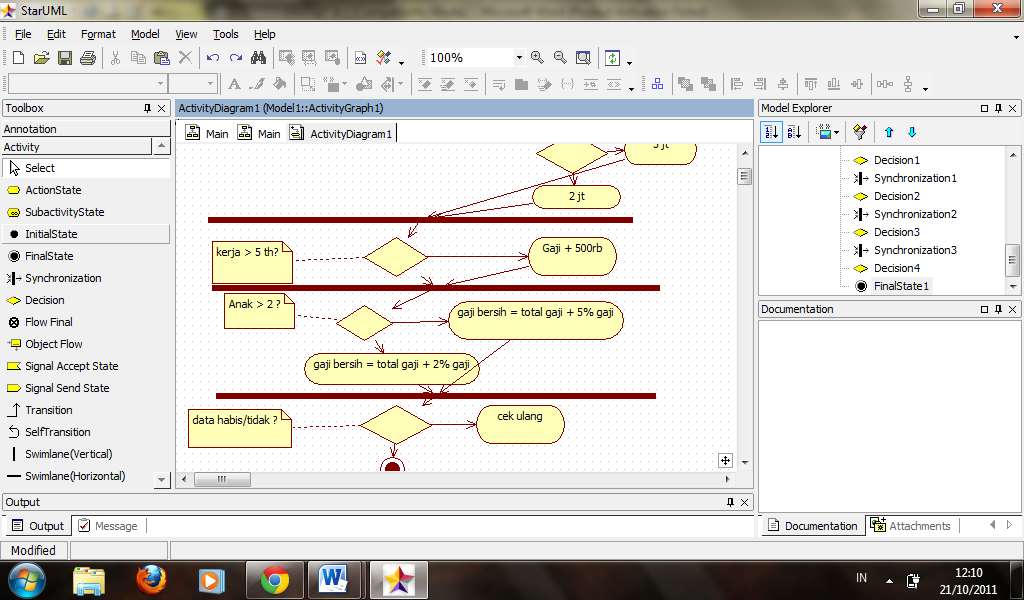Open the File menu

click(23, 34)
